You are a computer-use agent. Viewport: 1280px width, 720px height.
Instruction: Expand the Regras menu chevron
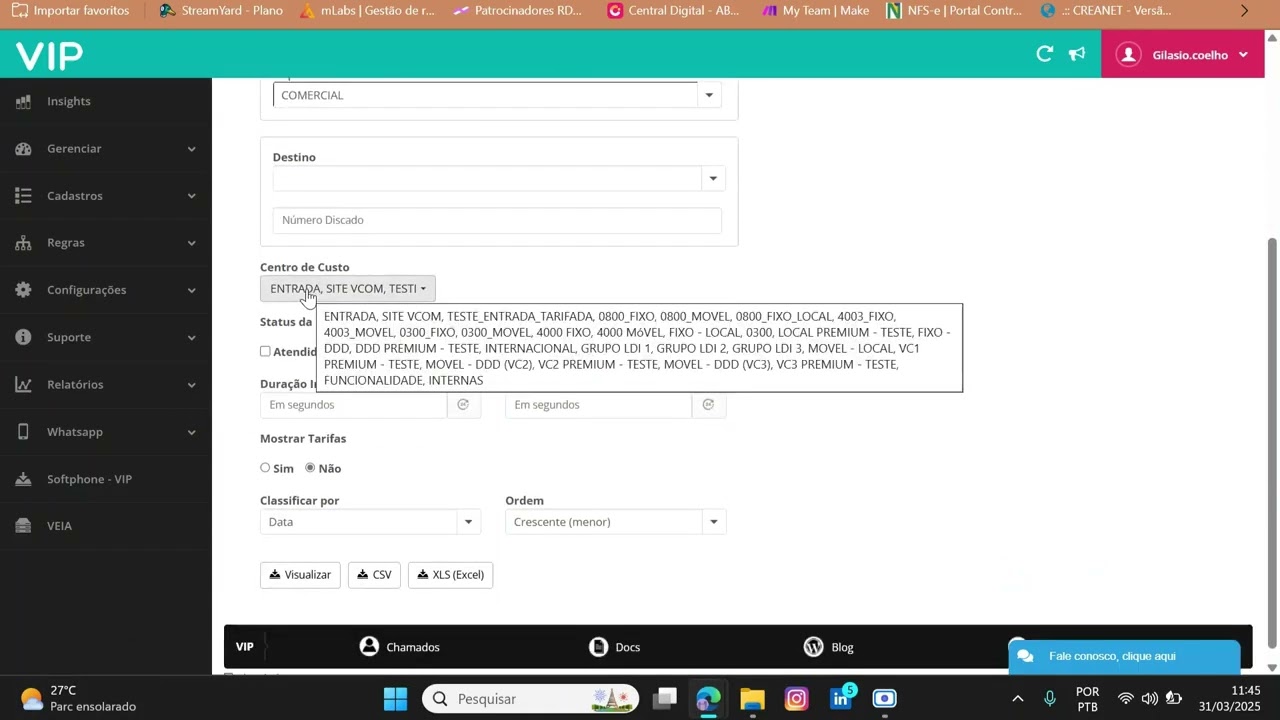(x=191, y=243)
